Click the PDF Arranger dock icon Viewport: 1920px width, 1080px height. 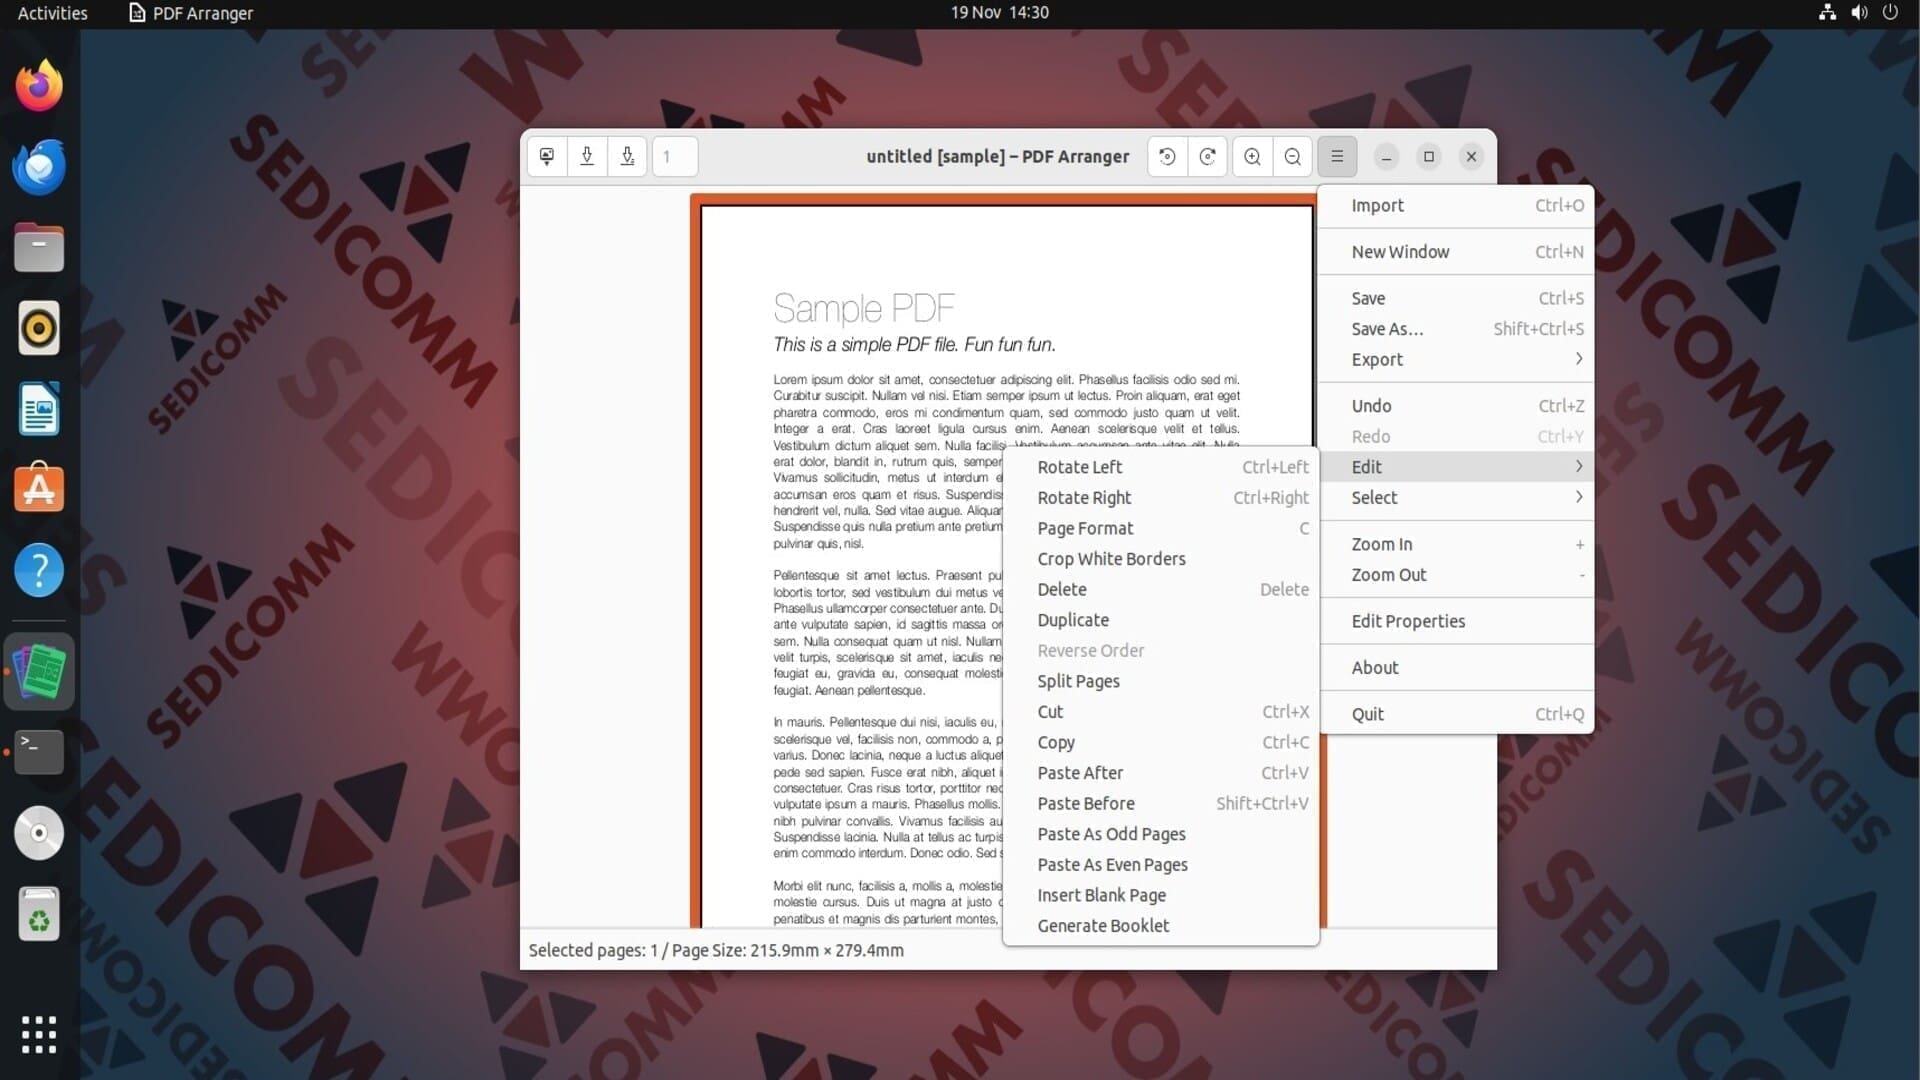click(x=39, y=671)
